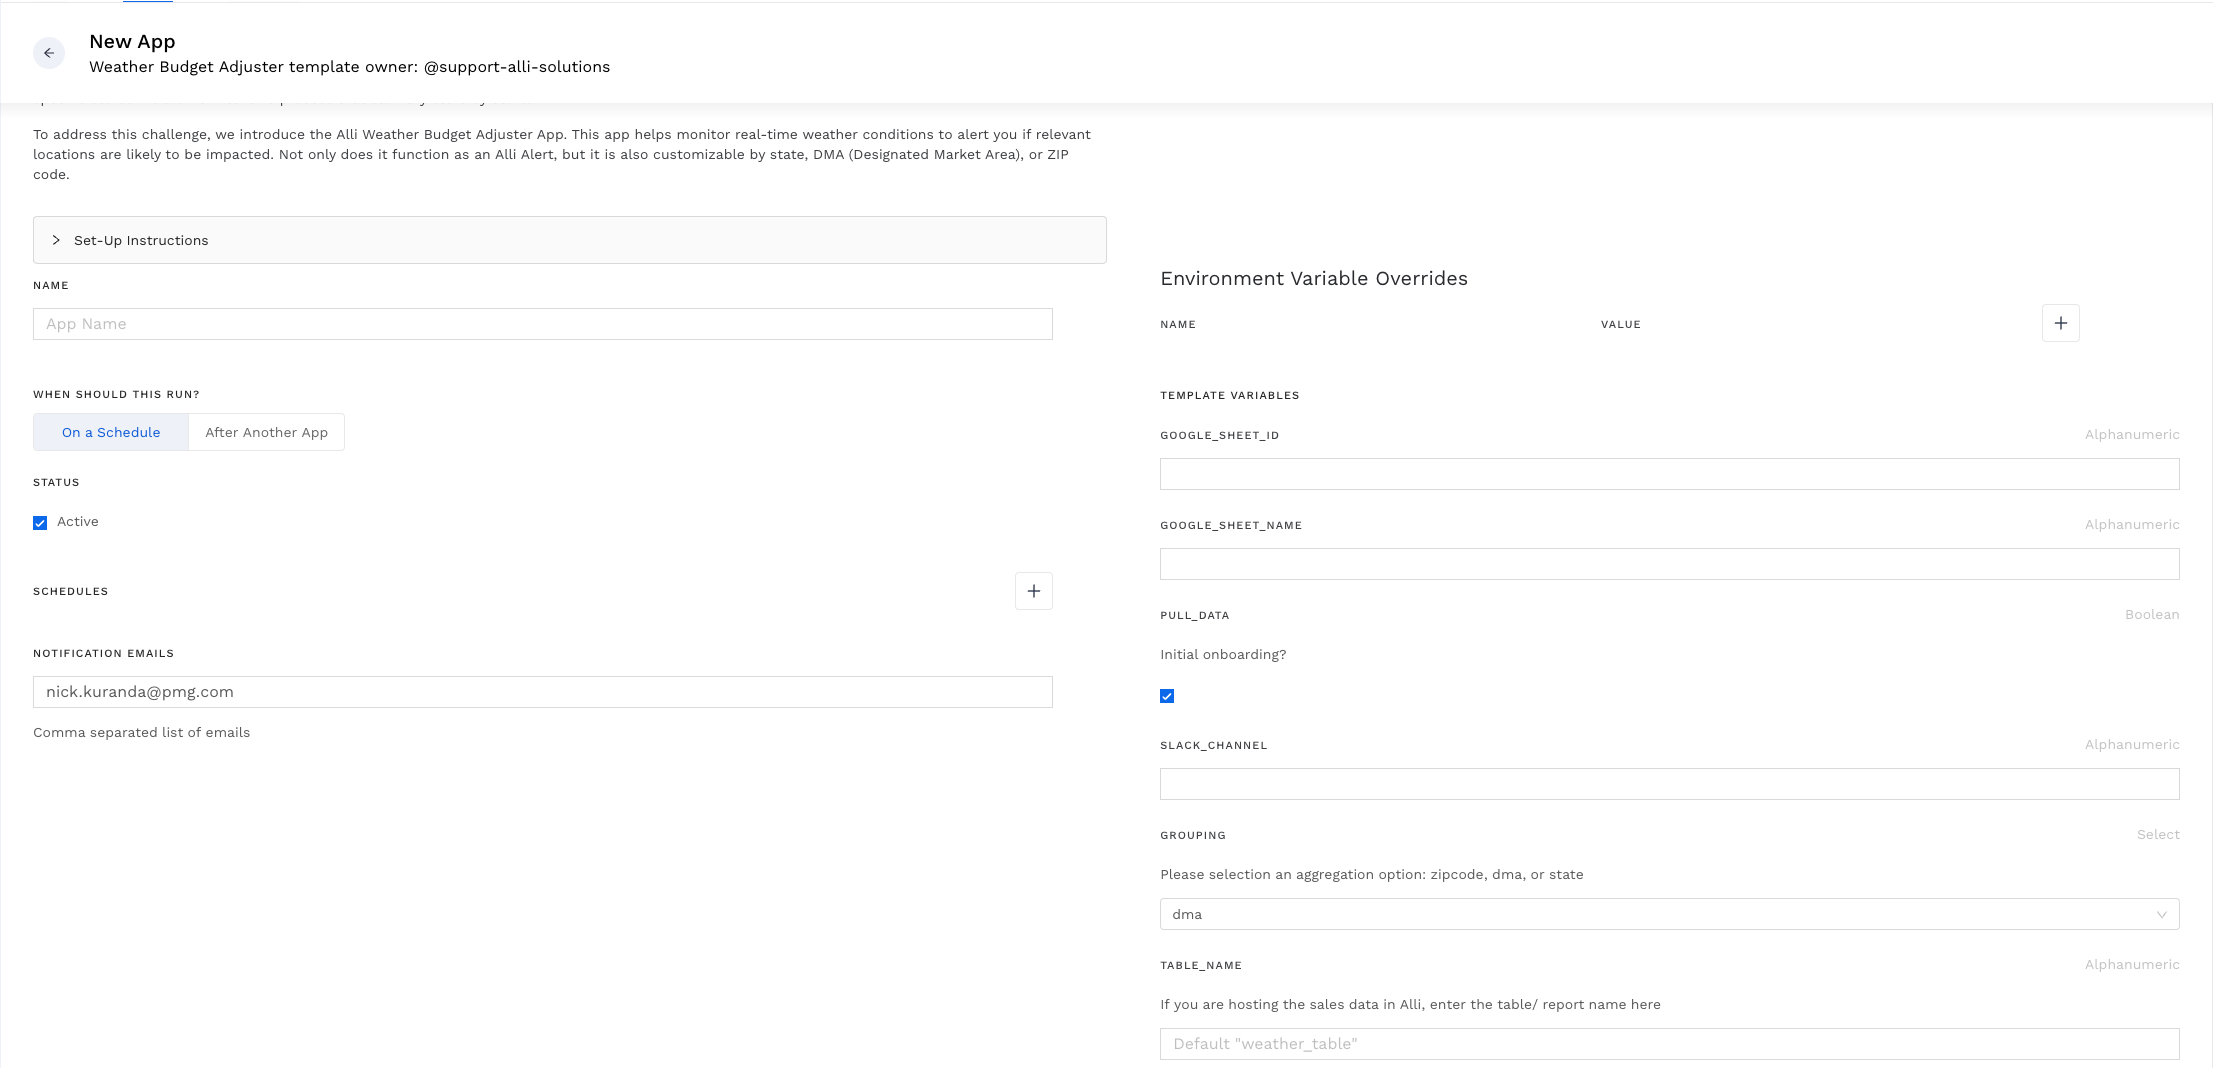Click the GOOGLE_SHEET_ID input box
This screenshot has height=1068, width=2213.
tap(1668, 474)
